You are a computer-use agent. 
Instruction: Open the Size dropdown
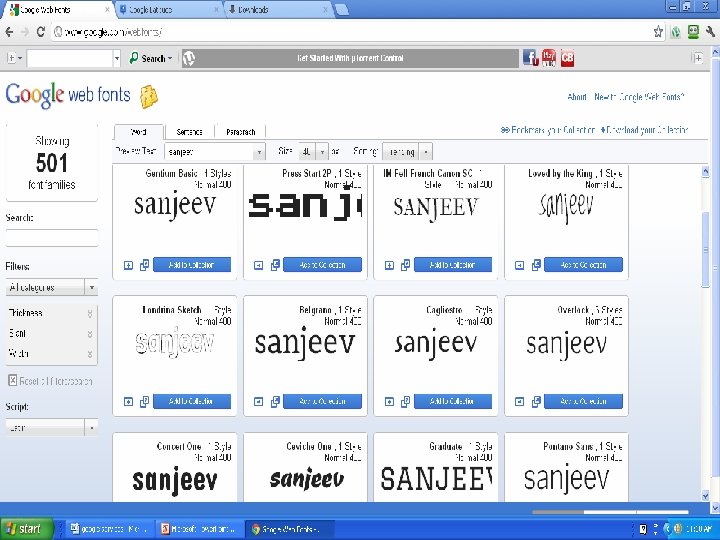pyautogui.click(x=313, y=152)
